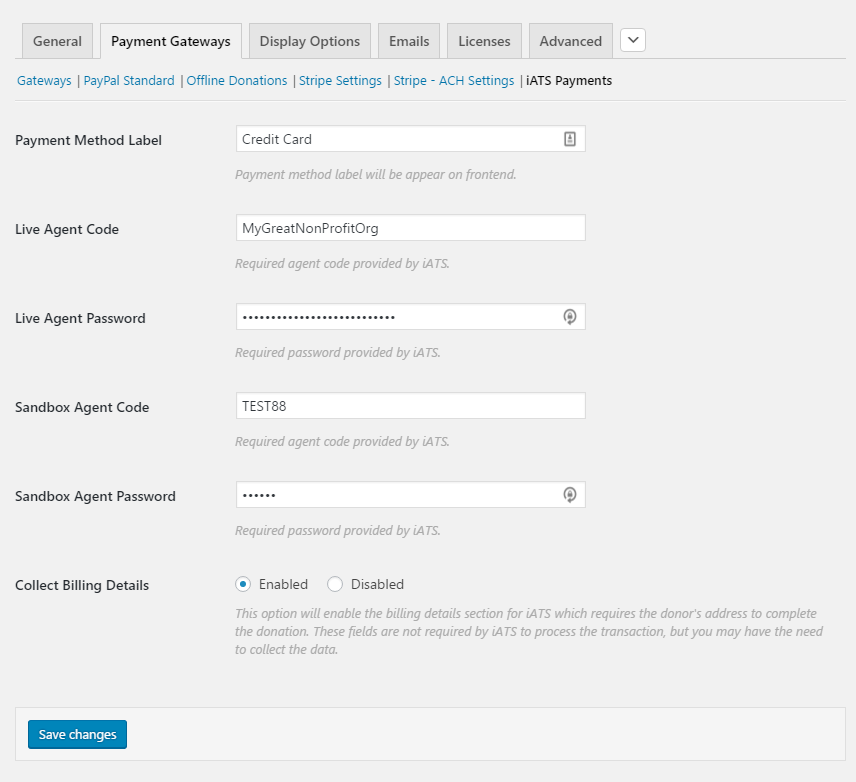The image size is (856, 782).
Task: Click the 'Live Agent Code' label
Action: point(67,229)
